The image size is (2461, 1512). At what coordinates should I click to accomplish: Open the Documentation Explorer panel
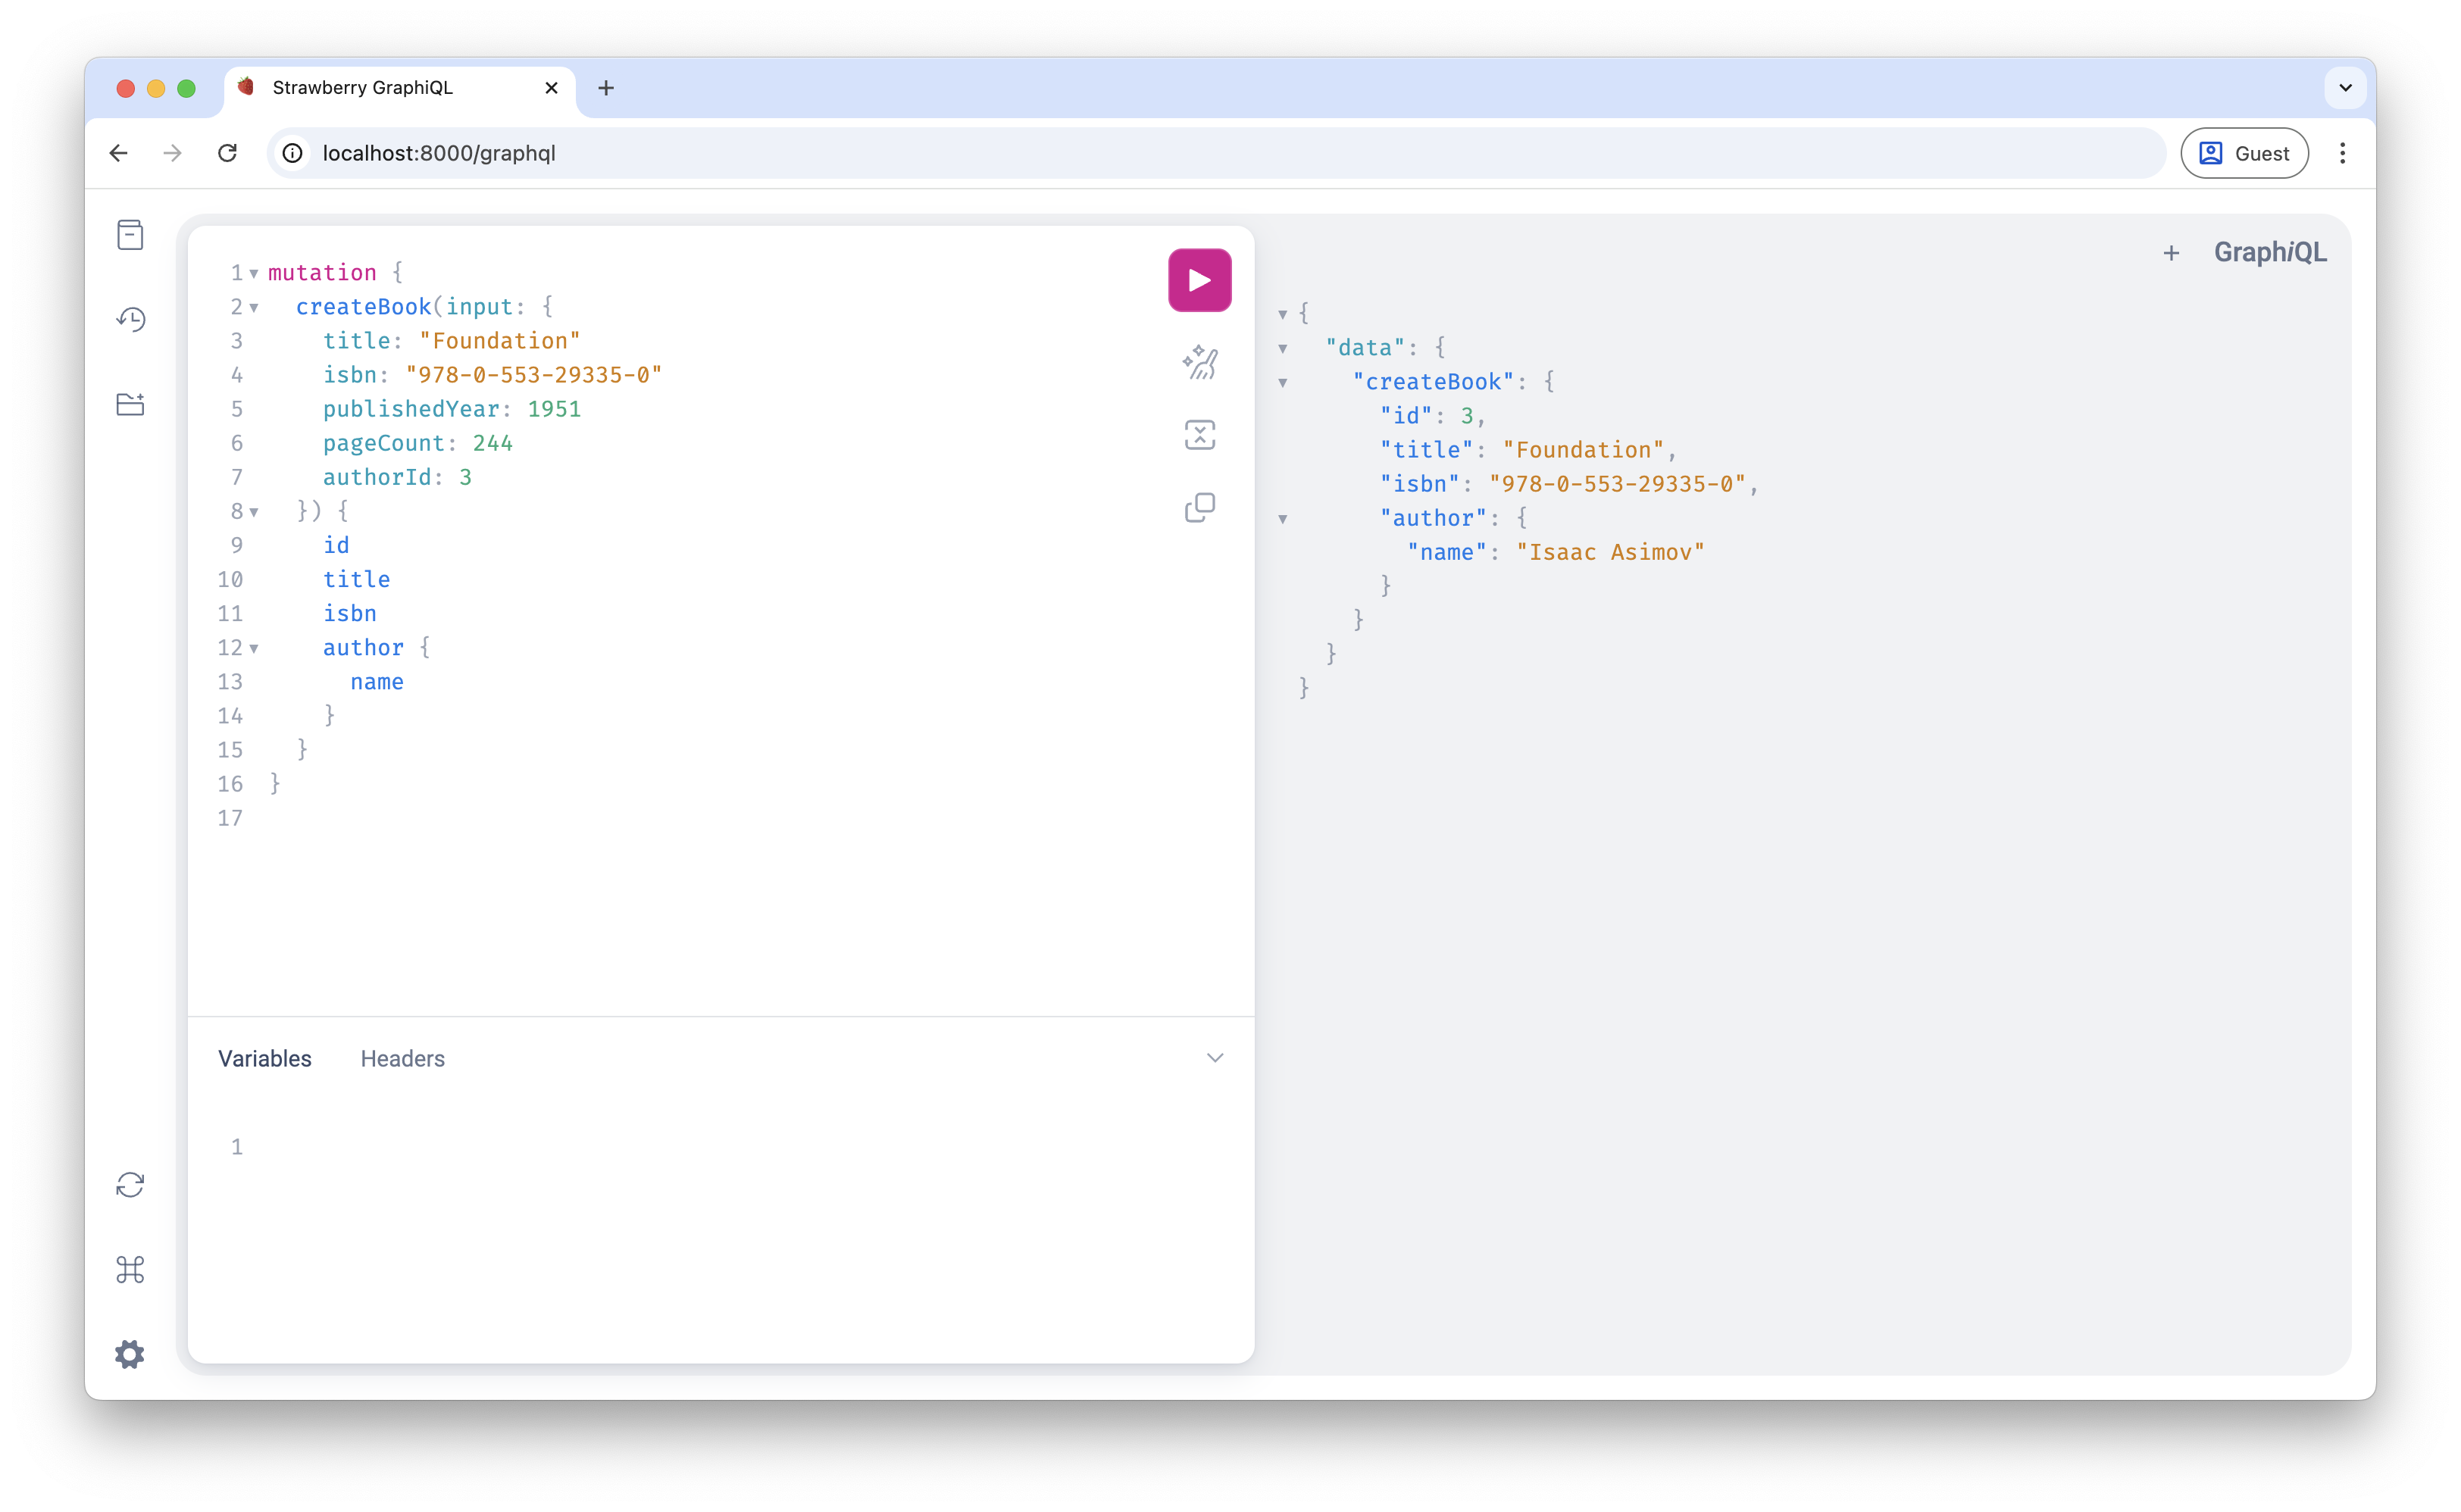tap(130, 235)
